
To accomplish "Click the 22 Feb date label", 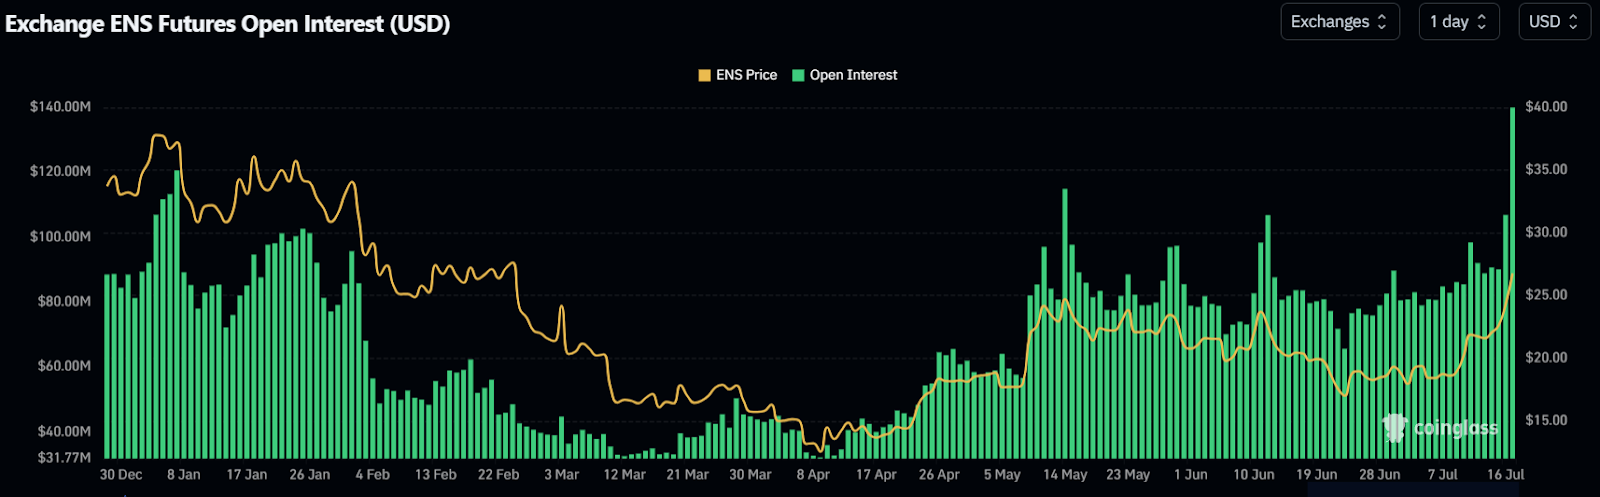I will click(499, 475).
